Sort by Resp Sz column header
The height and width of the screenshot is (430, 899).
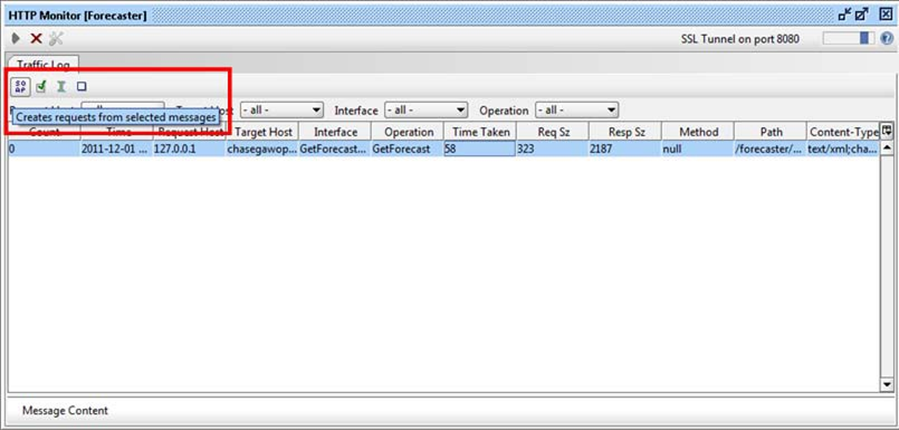626,132
